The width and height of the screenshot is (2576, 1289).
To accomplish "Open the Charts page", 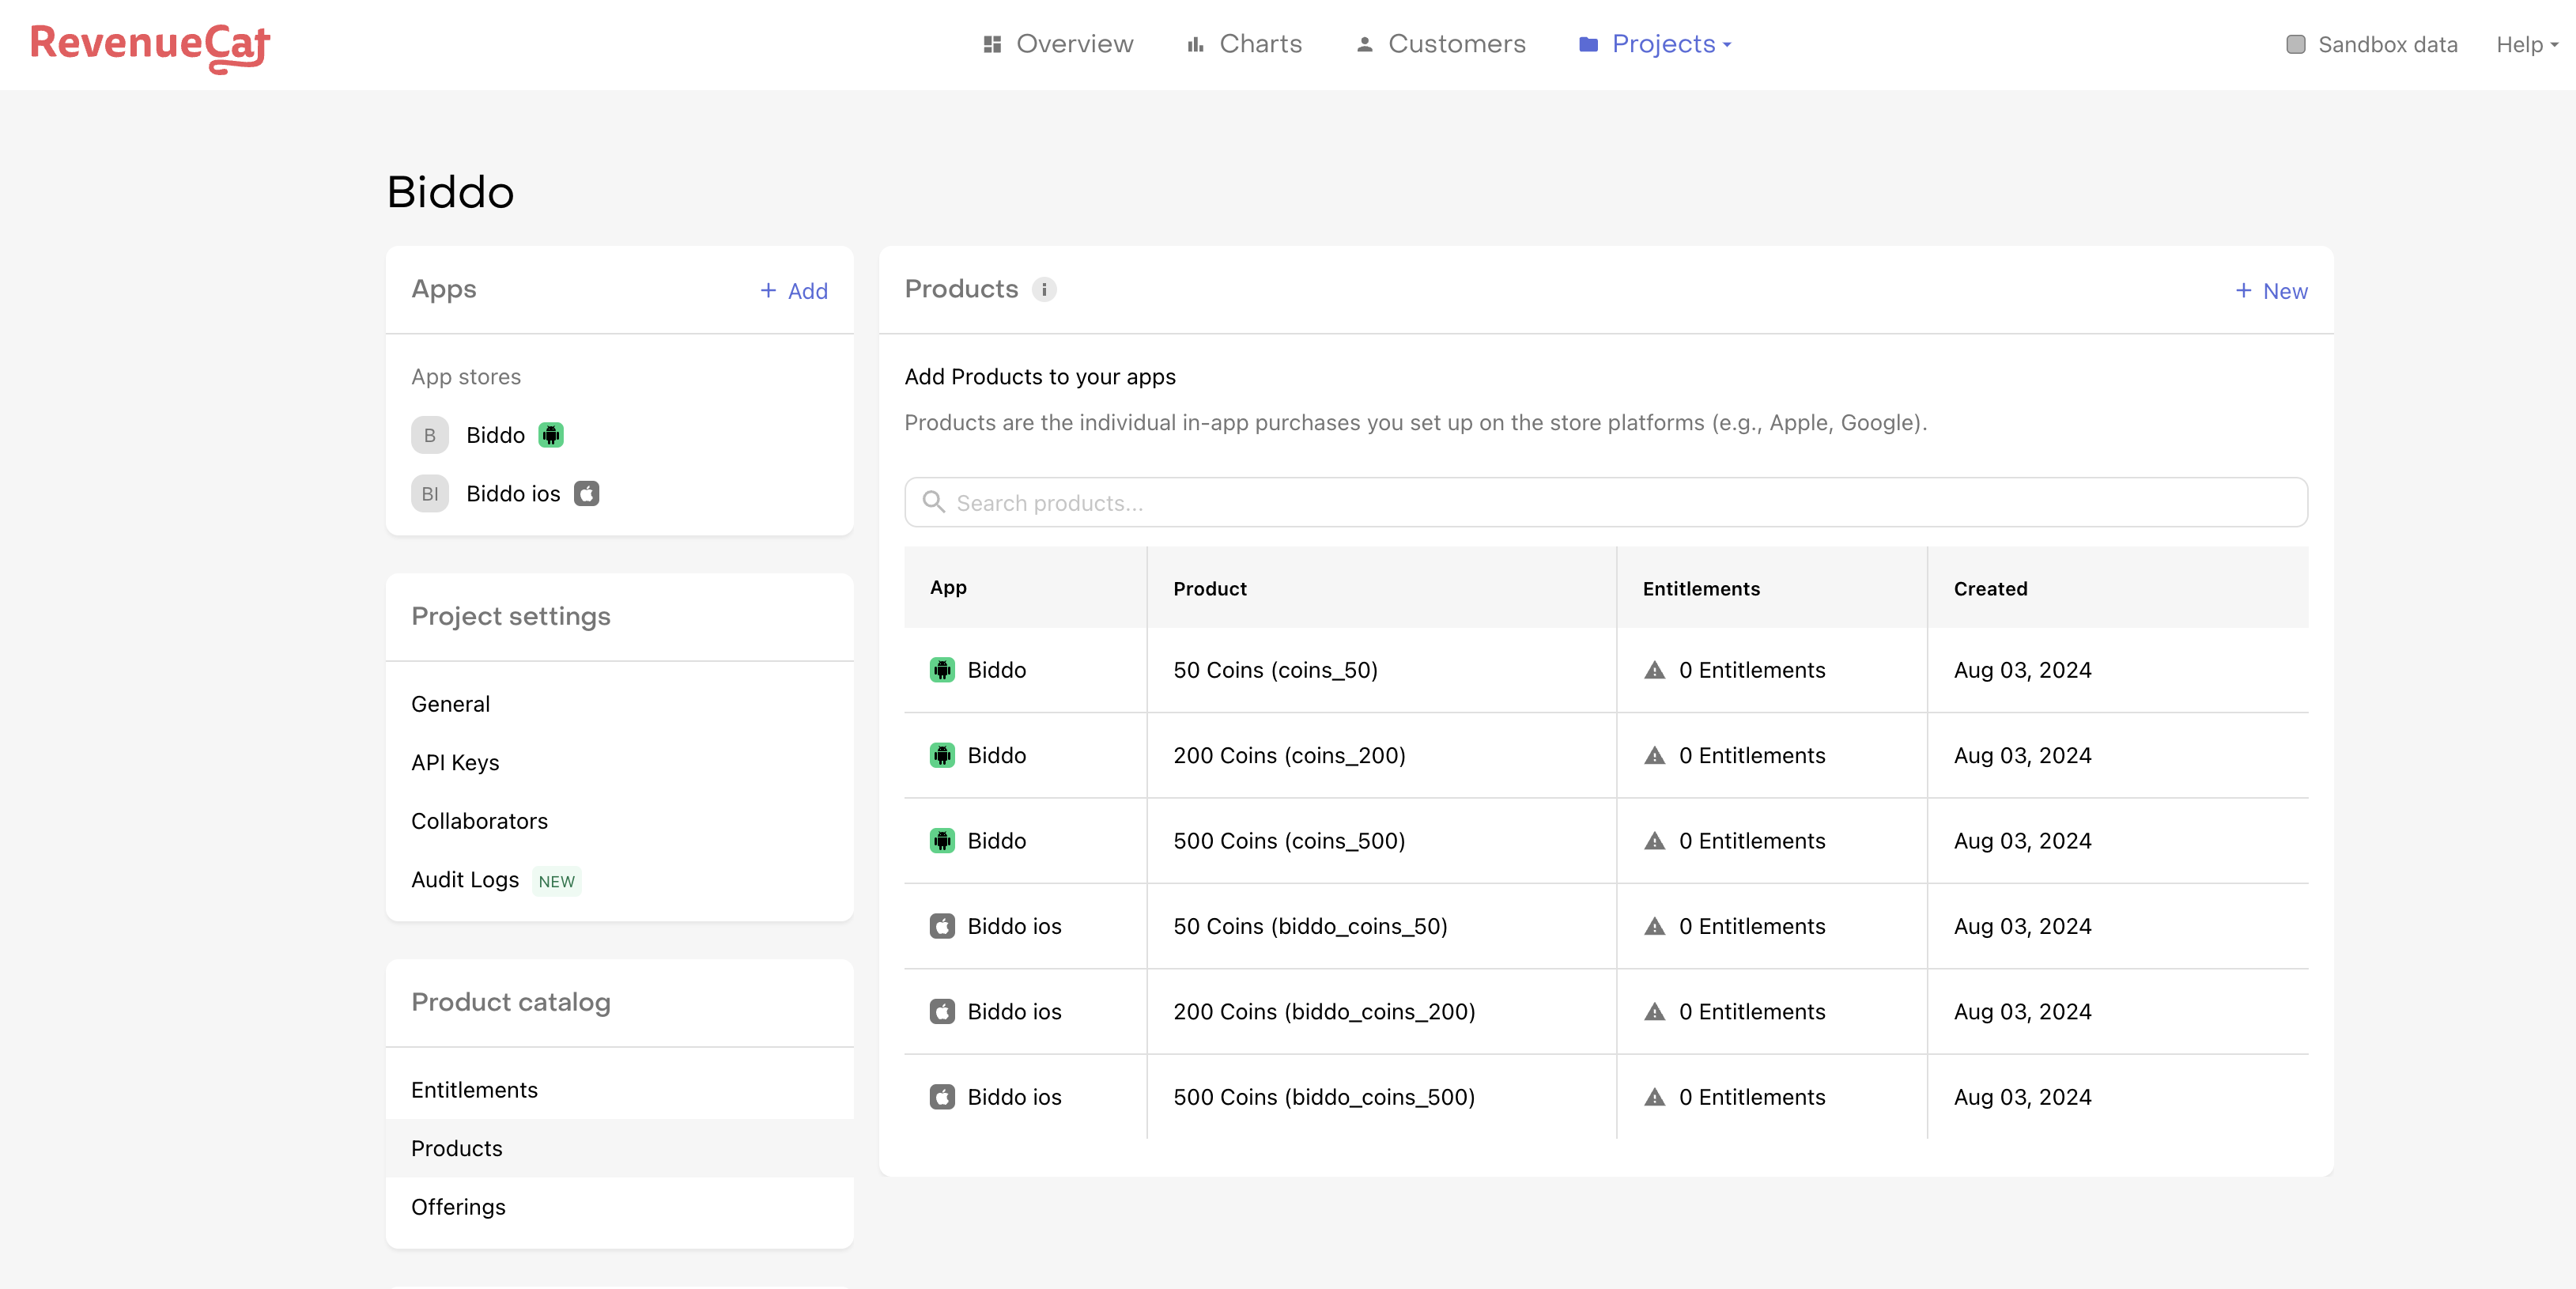I will pyautogui.click(x=1244, y=44).
